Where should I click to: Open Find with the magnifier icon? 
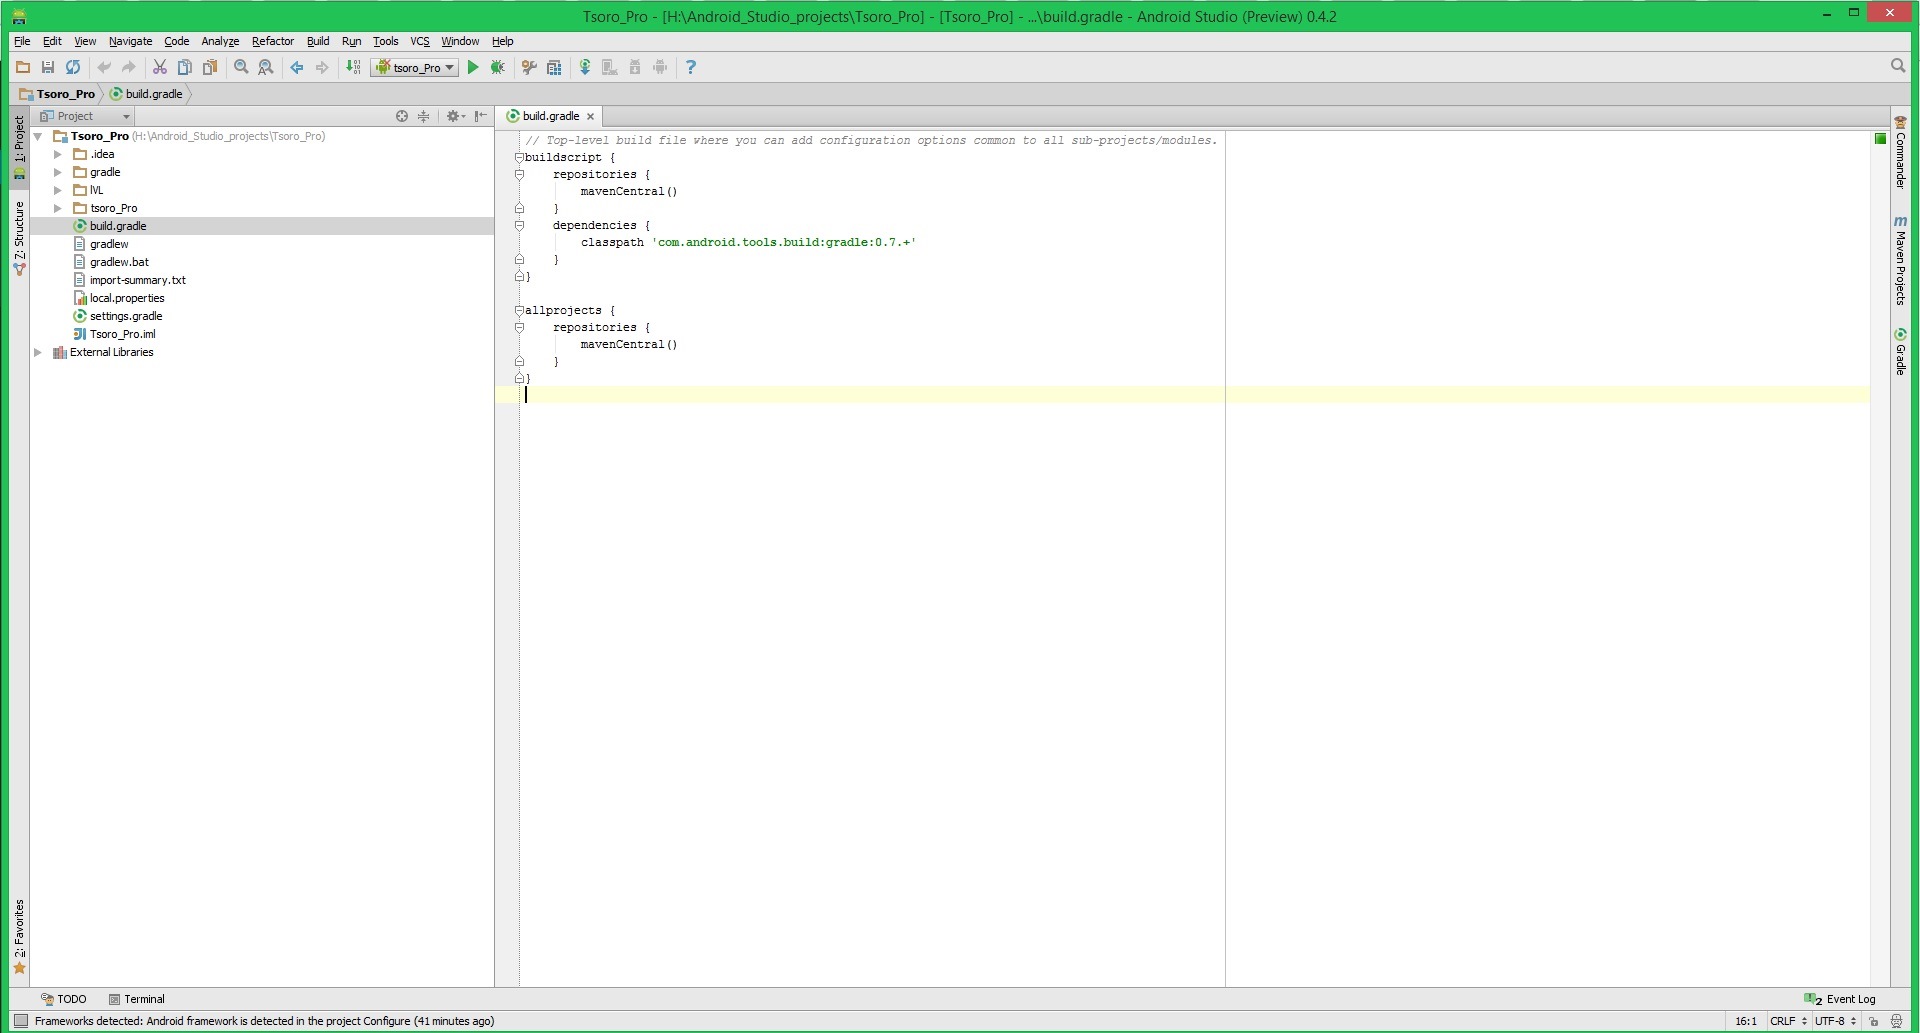(x=241, y=67)
